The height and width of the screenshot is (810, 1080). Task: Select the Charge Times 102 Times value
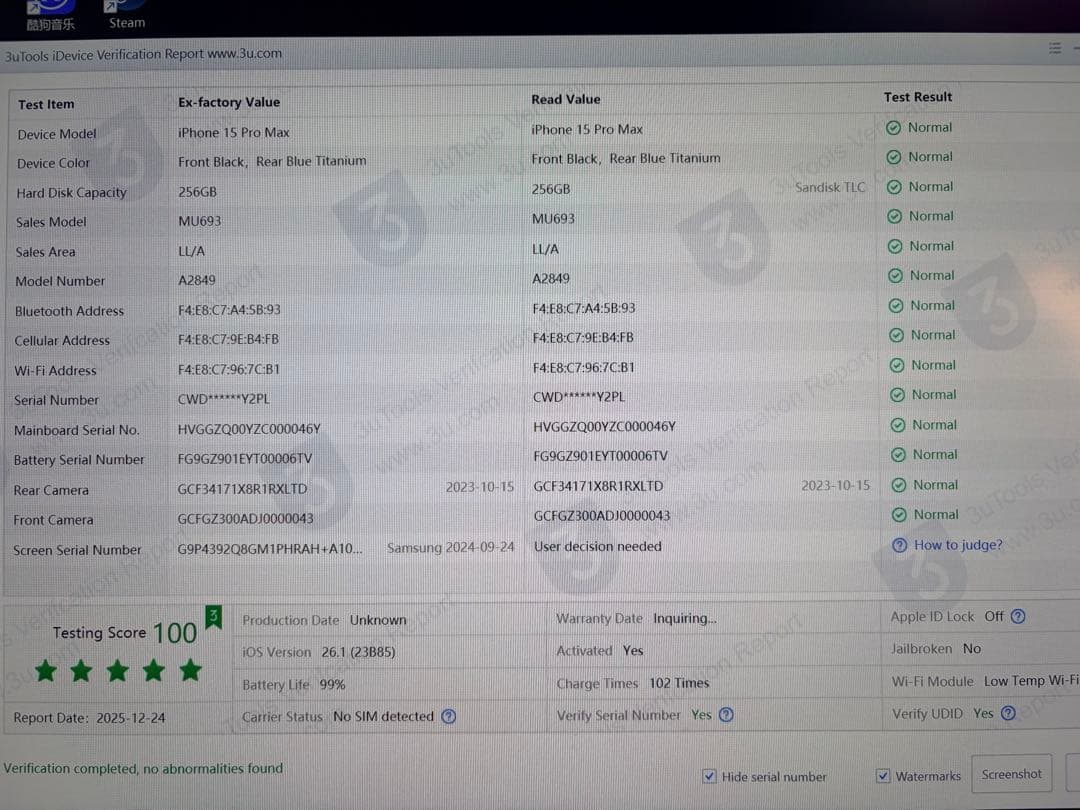tap(679, 683)
